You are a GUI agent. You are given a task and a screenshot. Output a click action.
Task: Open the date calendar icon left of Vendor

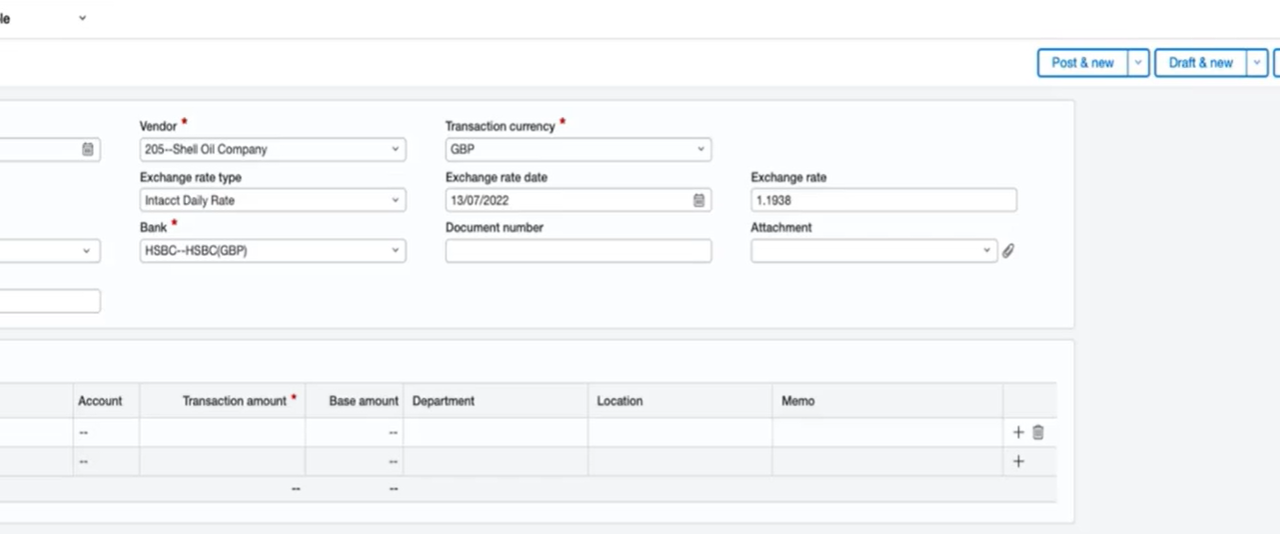pos(88,149)
